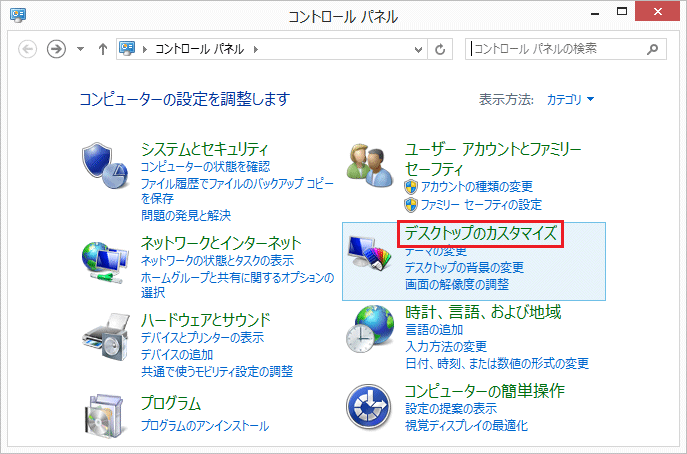Open デスクトップのカスタマイズ category
The width and height of the screenshot is (687, 454).
[481, 233]
